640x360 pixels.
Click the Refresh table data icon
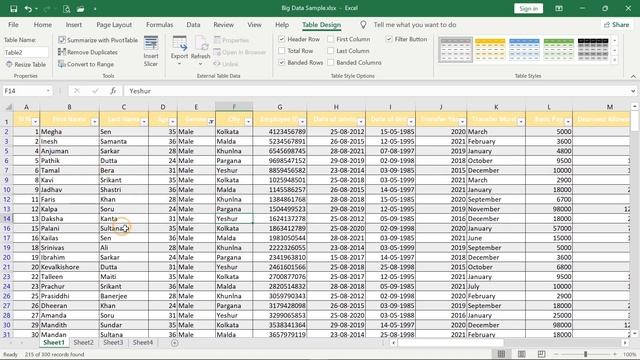[x=200, y=51]
